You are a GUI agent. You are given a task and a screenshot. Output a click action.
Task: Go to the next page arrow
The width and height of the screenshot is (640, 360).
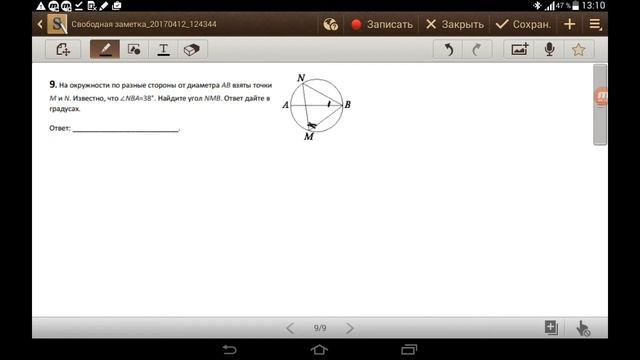point(350,328)
